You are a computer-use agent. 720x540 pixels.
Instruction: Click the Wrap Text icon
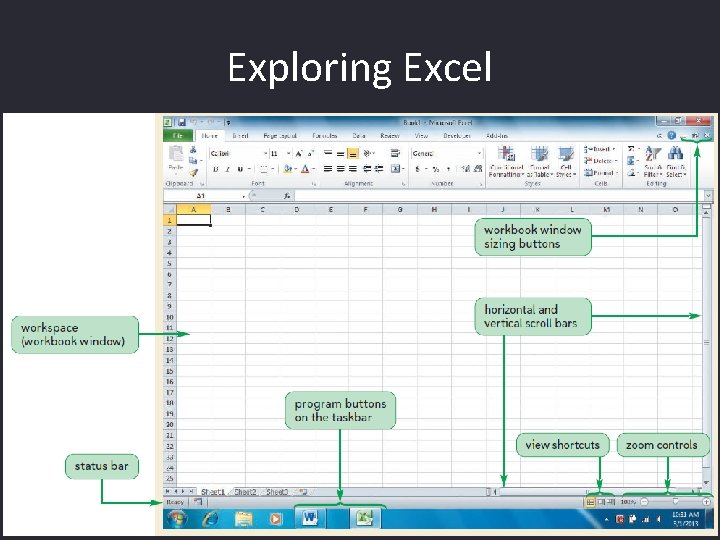click(395, 153)
